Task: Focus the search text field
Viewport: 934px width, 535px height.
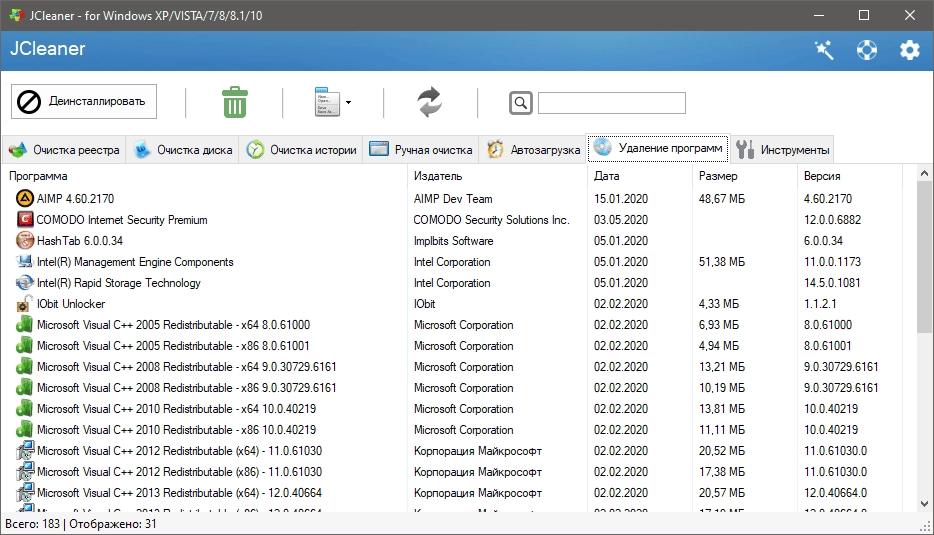Action: click(612, 103)
